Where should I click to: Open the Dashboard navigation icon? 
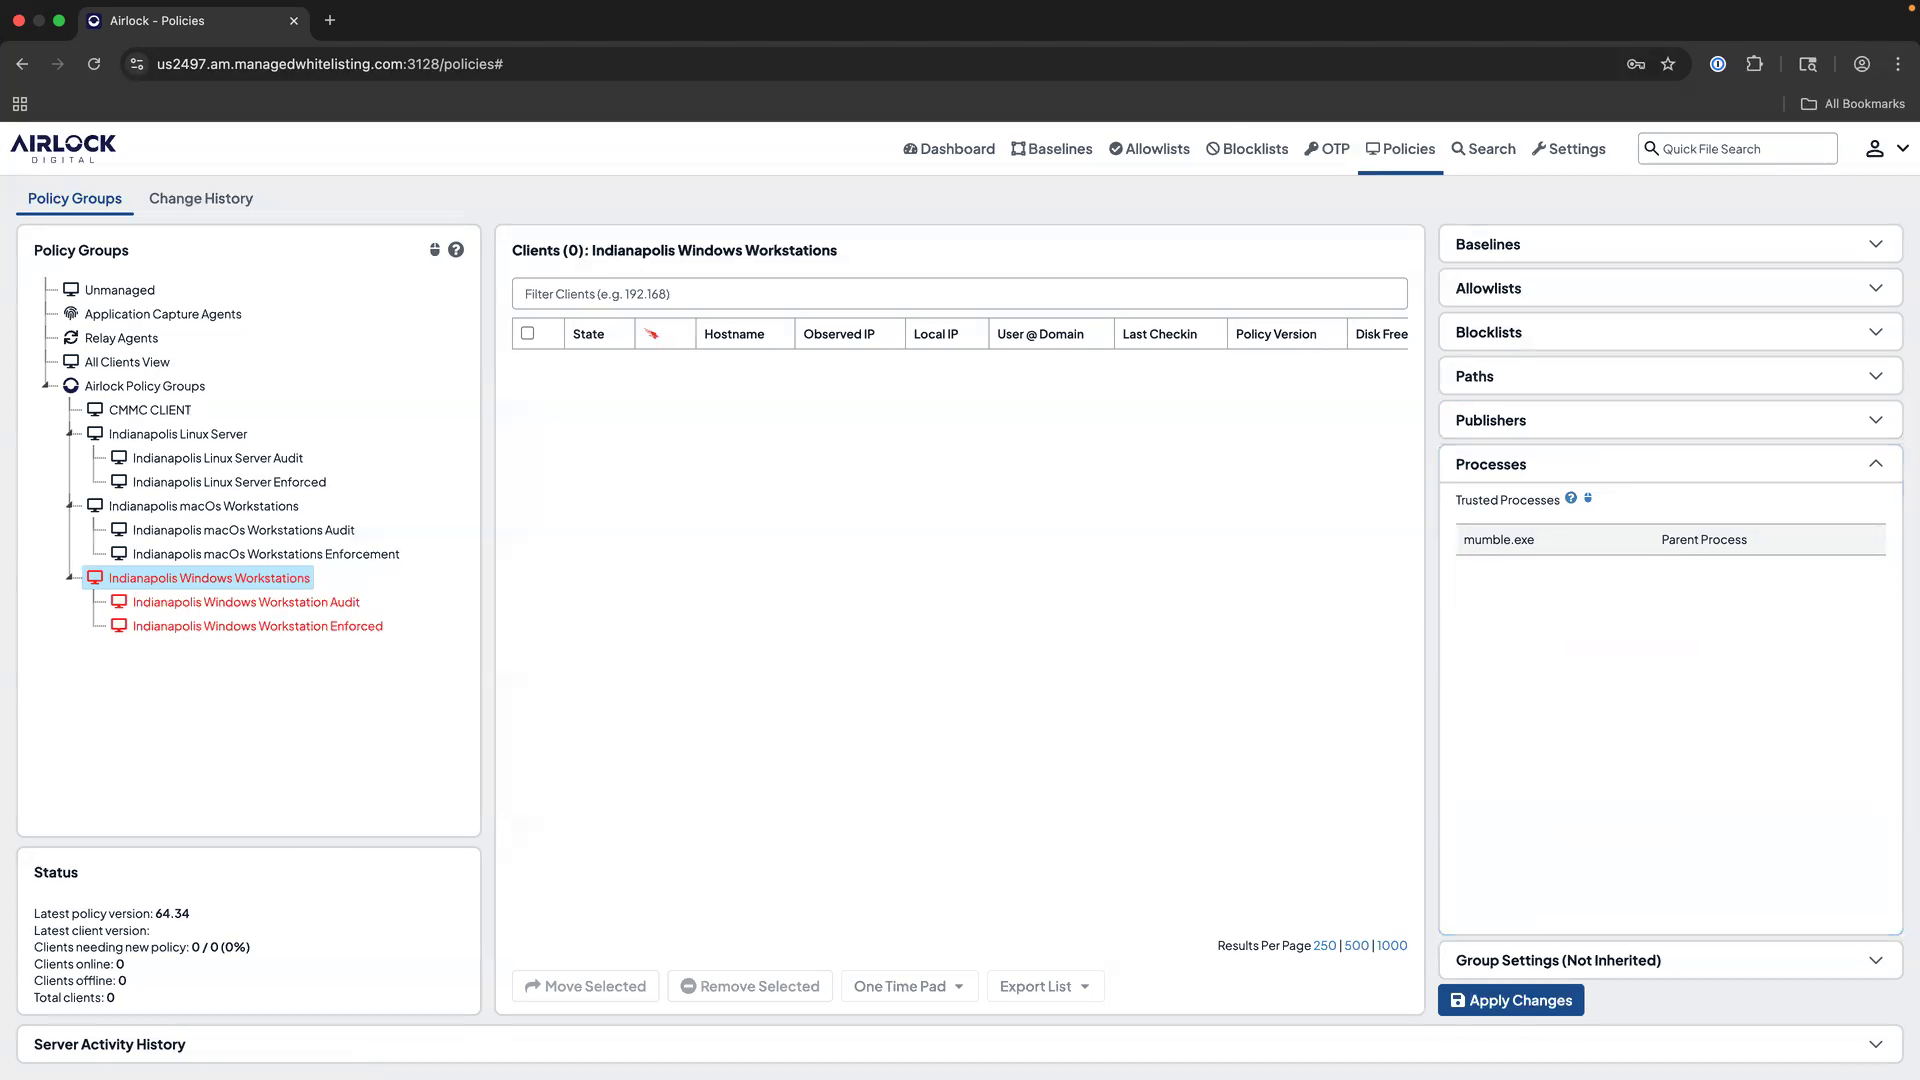pos(911,148)
